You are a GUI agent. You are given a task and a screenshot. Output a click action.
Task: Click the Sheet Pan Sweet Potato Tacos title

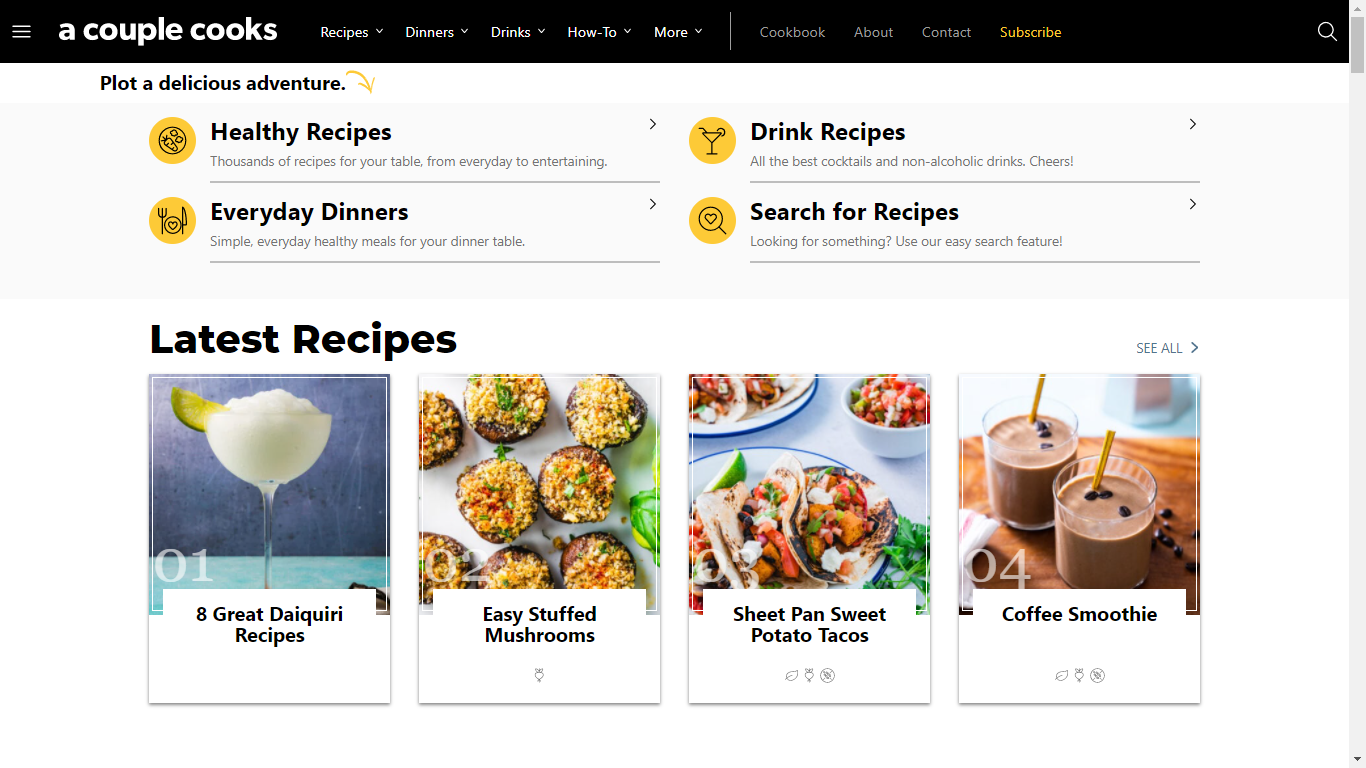click(x=809, y=625)
